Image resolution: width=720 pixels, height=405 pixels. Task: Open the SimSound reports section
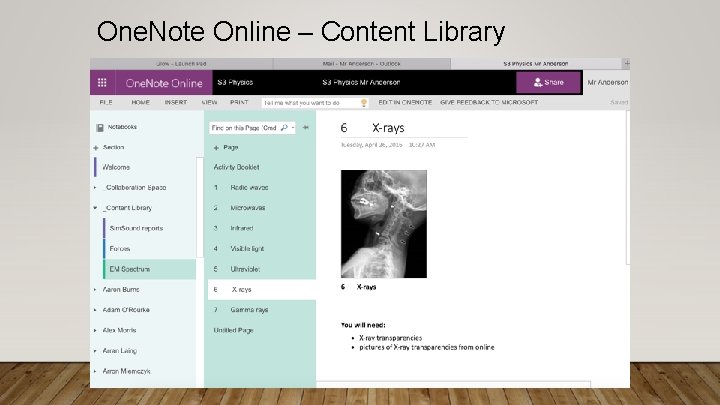point(136,229)
